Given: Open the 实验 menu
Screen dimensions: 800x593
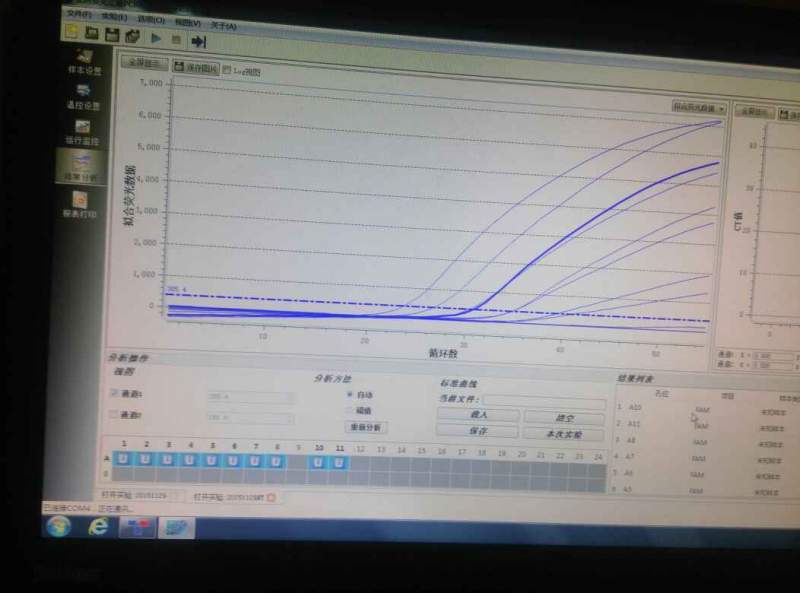Looking at the screenshot, I should pos(114,17).
